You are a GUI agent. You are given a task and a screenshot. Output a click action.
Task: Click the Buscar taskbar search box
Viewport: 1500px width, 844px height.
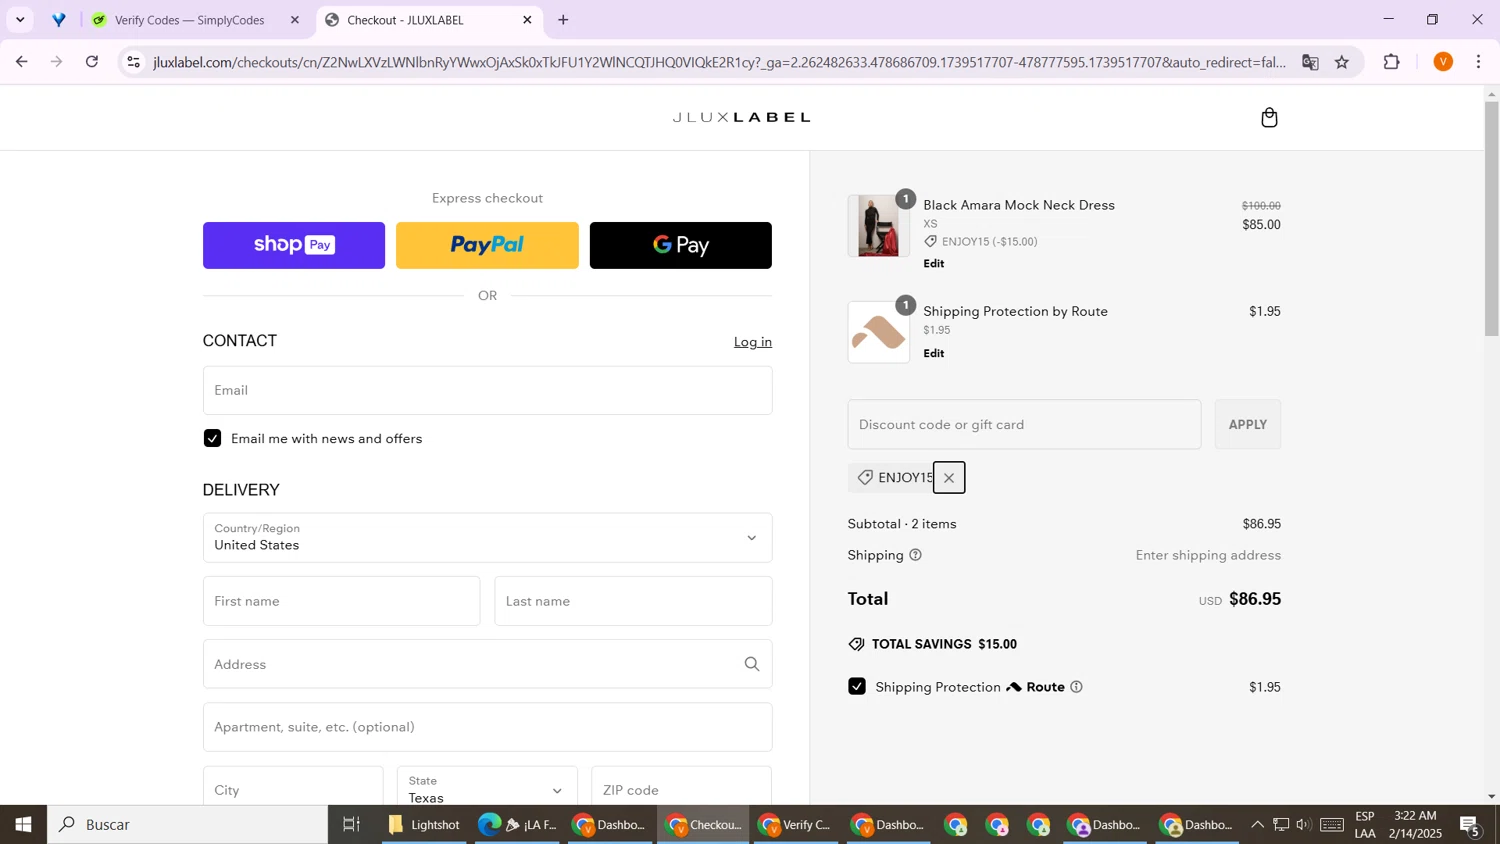point(188,825)
